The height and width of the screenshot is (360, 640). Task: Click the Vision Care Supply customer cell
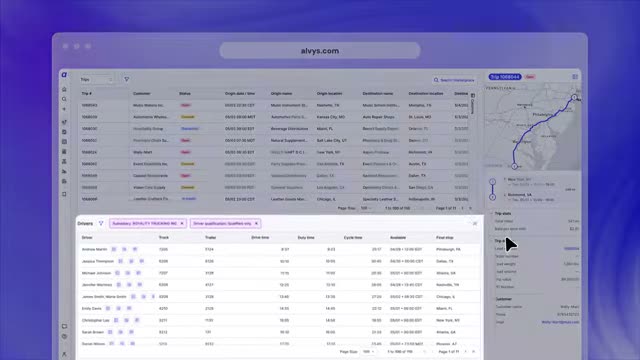[149, 188]
